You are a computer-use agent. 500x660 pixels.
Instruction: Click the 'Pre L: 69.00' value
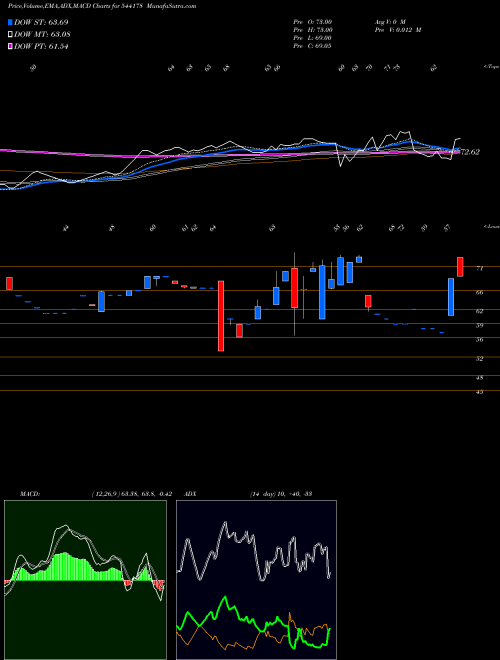313,38
